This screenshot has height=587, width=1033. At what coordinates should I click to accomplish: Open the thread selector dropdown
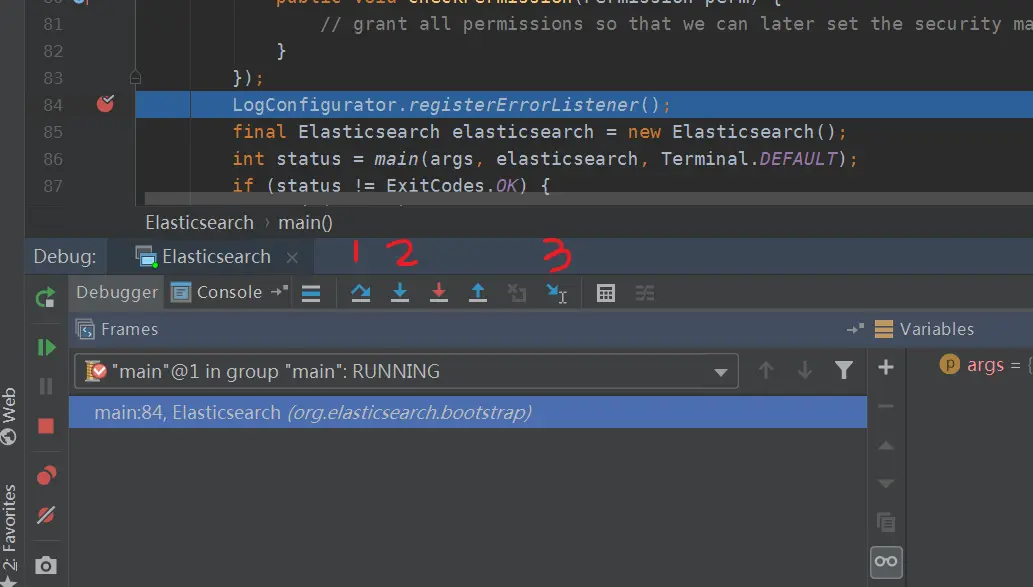pos(406,372)
